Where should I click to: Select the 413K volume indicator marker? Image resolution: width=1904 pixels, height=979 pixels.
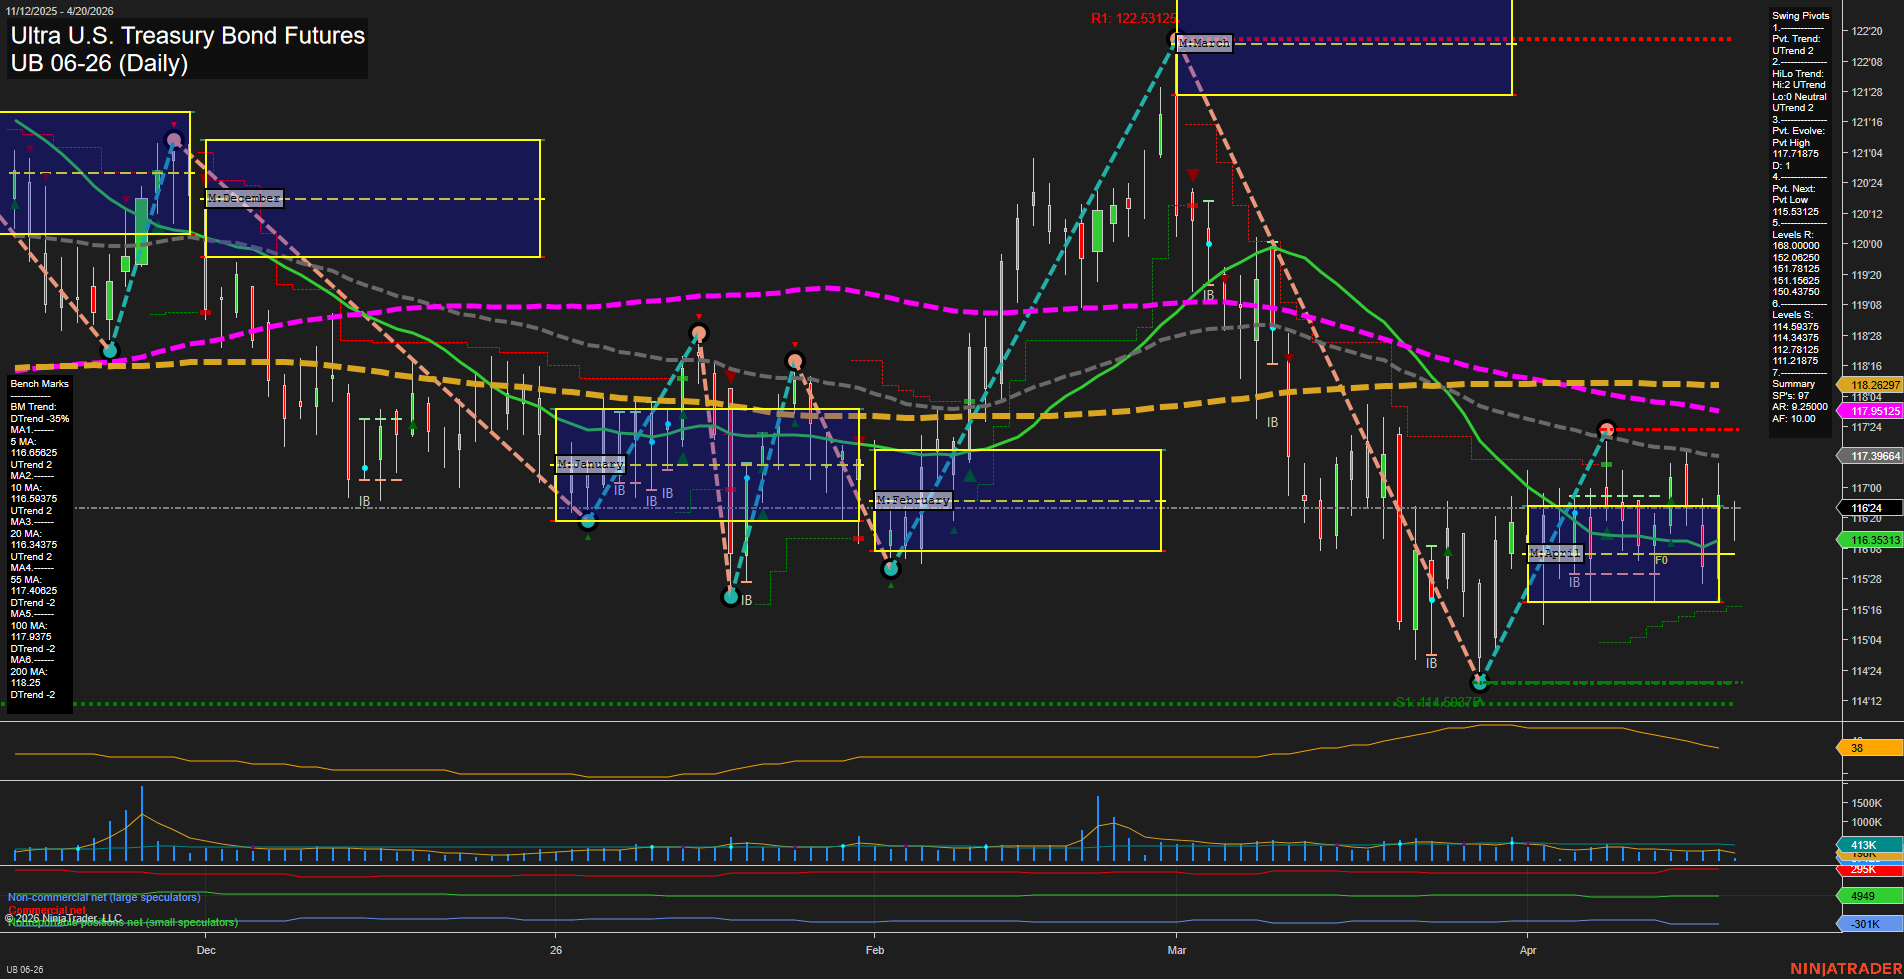click(1864, 845)
